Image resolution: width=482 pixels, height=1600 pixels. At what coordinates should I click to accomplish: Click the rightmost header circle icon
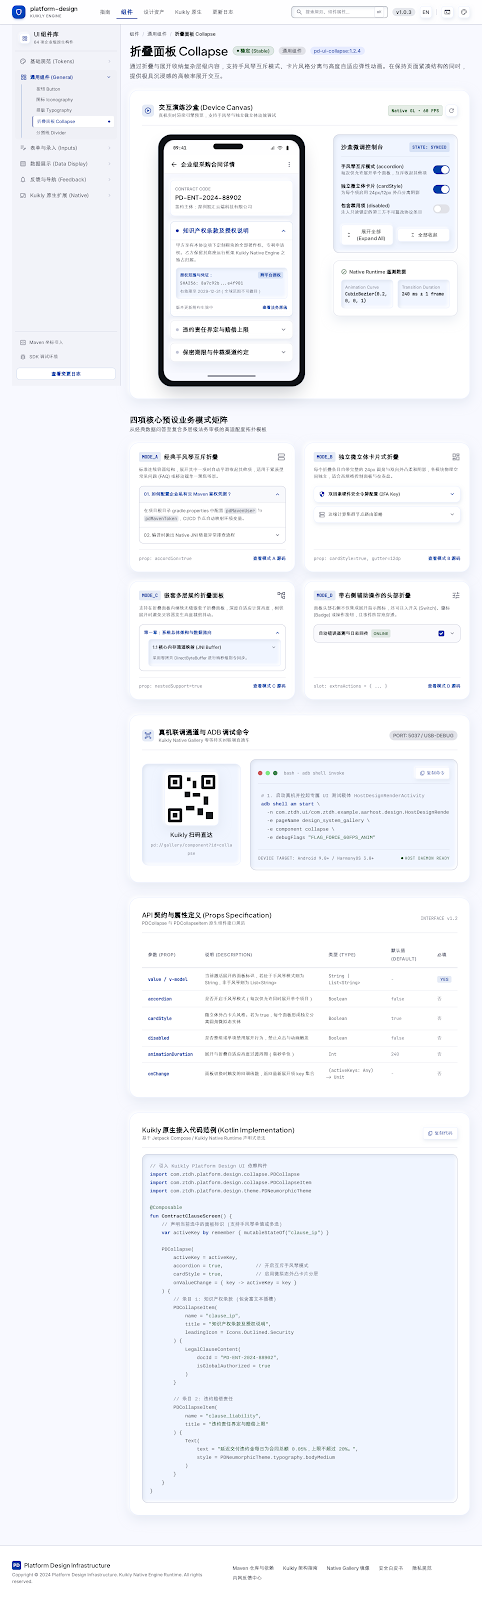pyautogui.click(x=463, y=12)
